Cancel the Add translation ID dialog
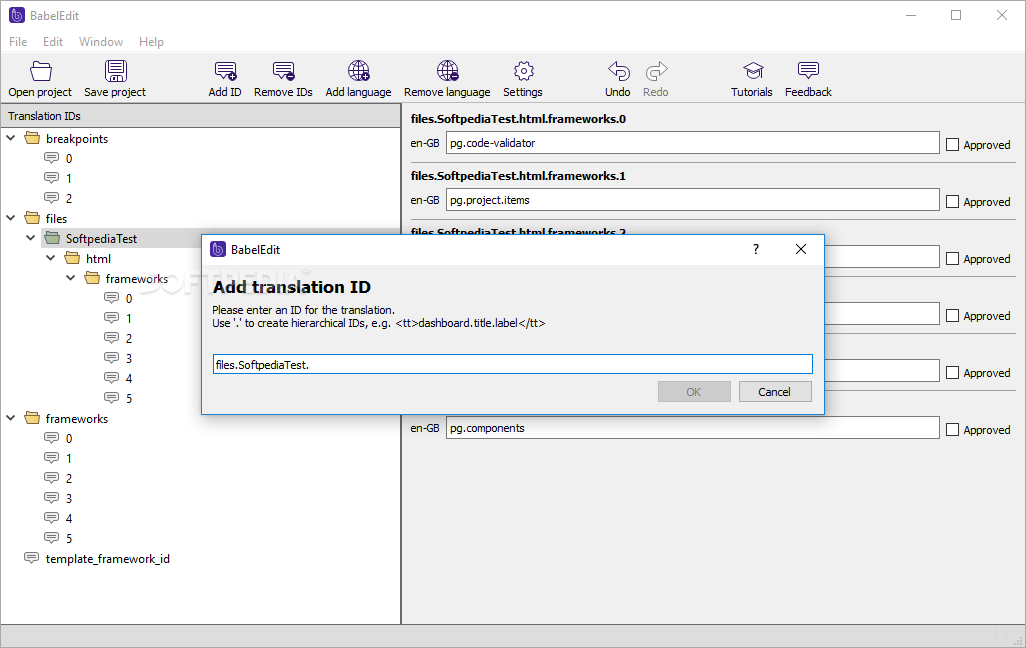 (x=775, y=392)
